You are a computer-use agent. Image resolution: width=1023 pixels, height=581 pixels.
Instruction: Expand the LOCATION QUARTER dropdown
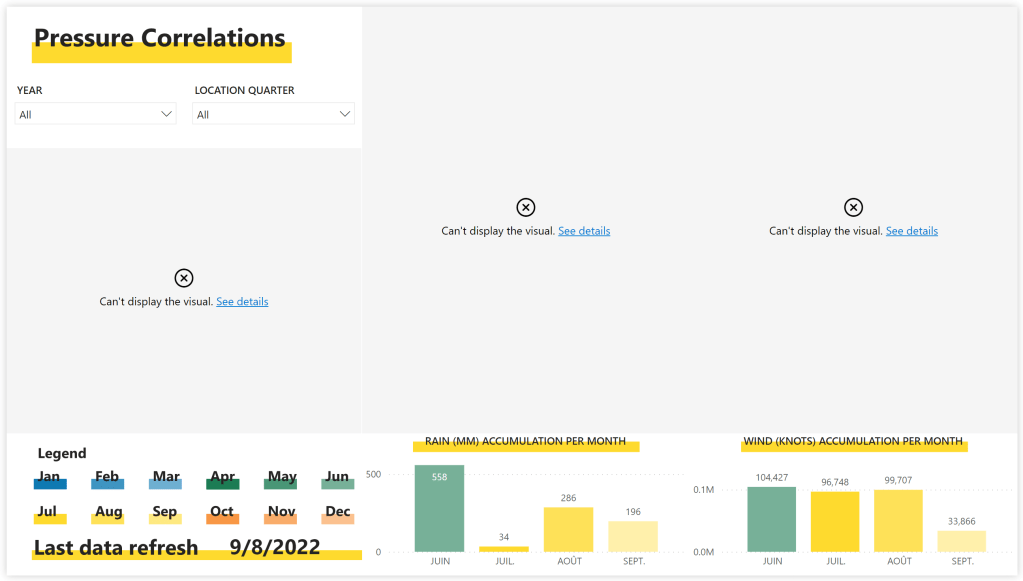[273, 114]
